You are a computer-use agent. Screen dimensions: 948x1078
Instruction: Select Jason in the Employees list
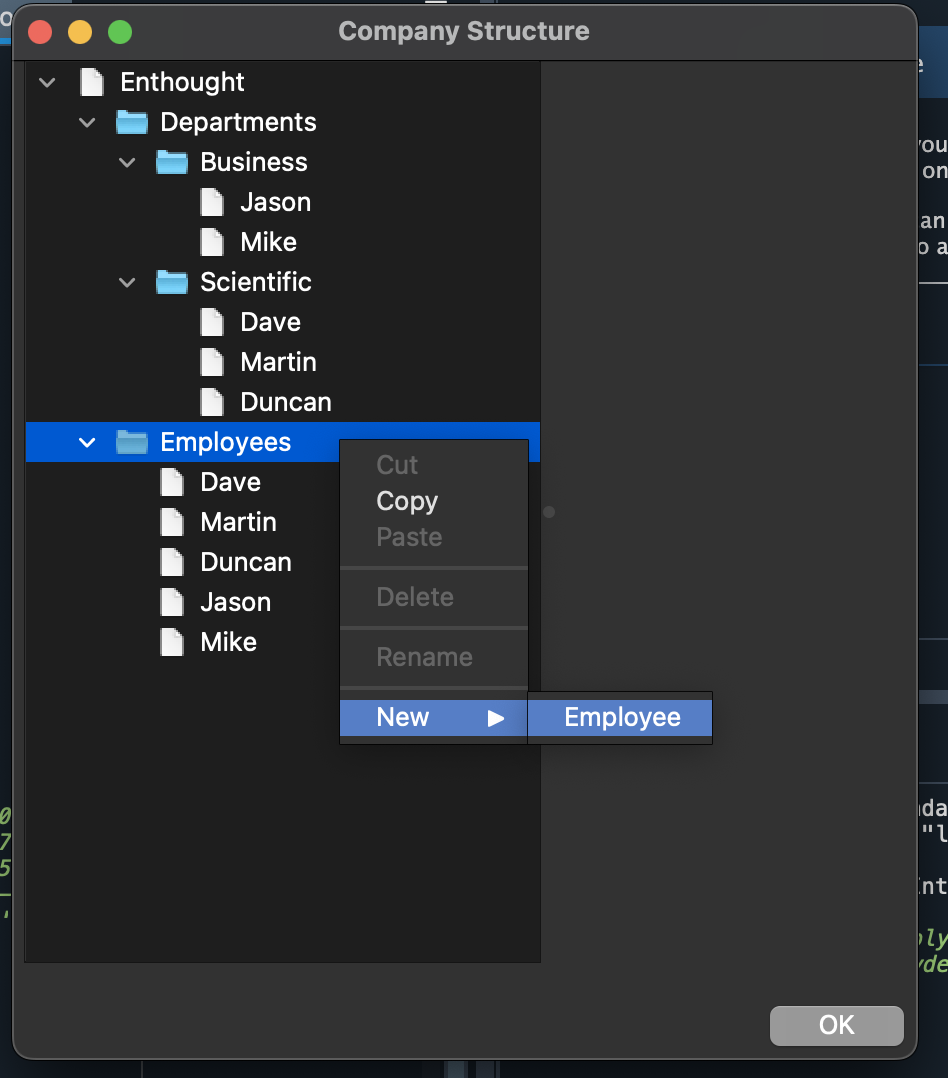coord(236,601)
